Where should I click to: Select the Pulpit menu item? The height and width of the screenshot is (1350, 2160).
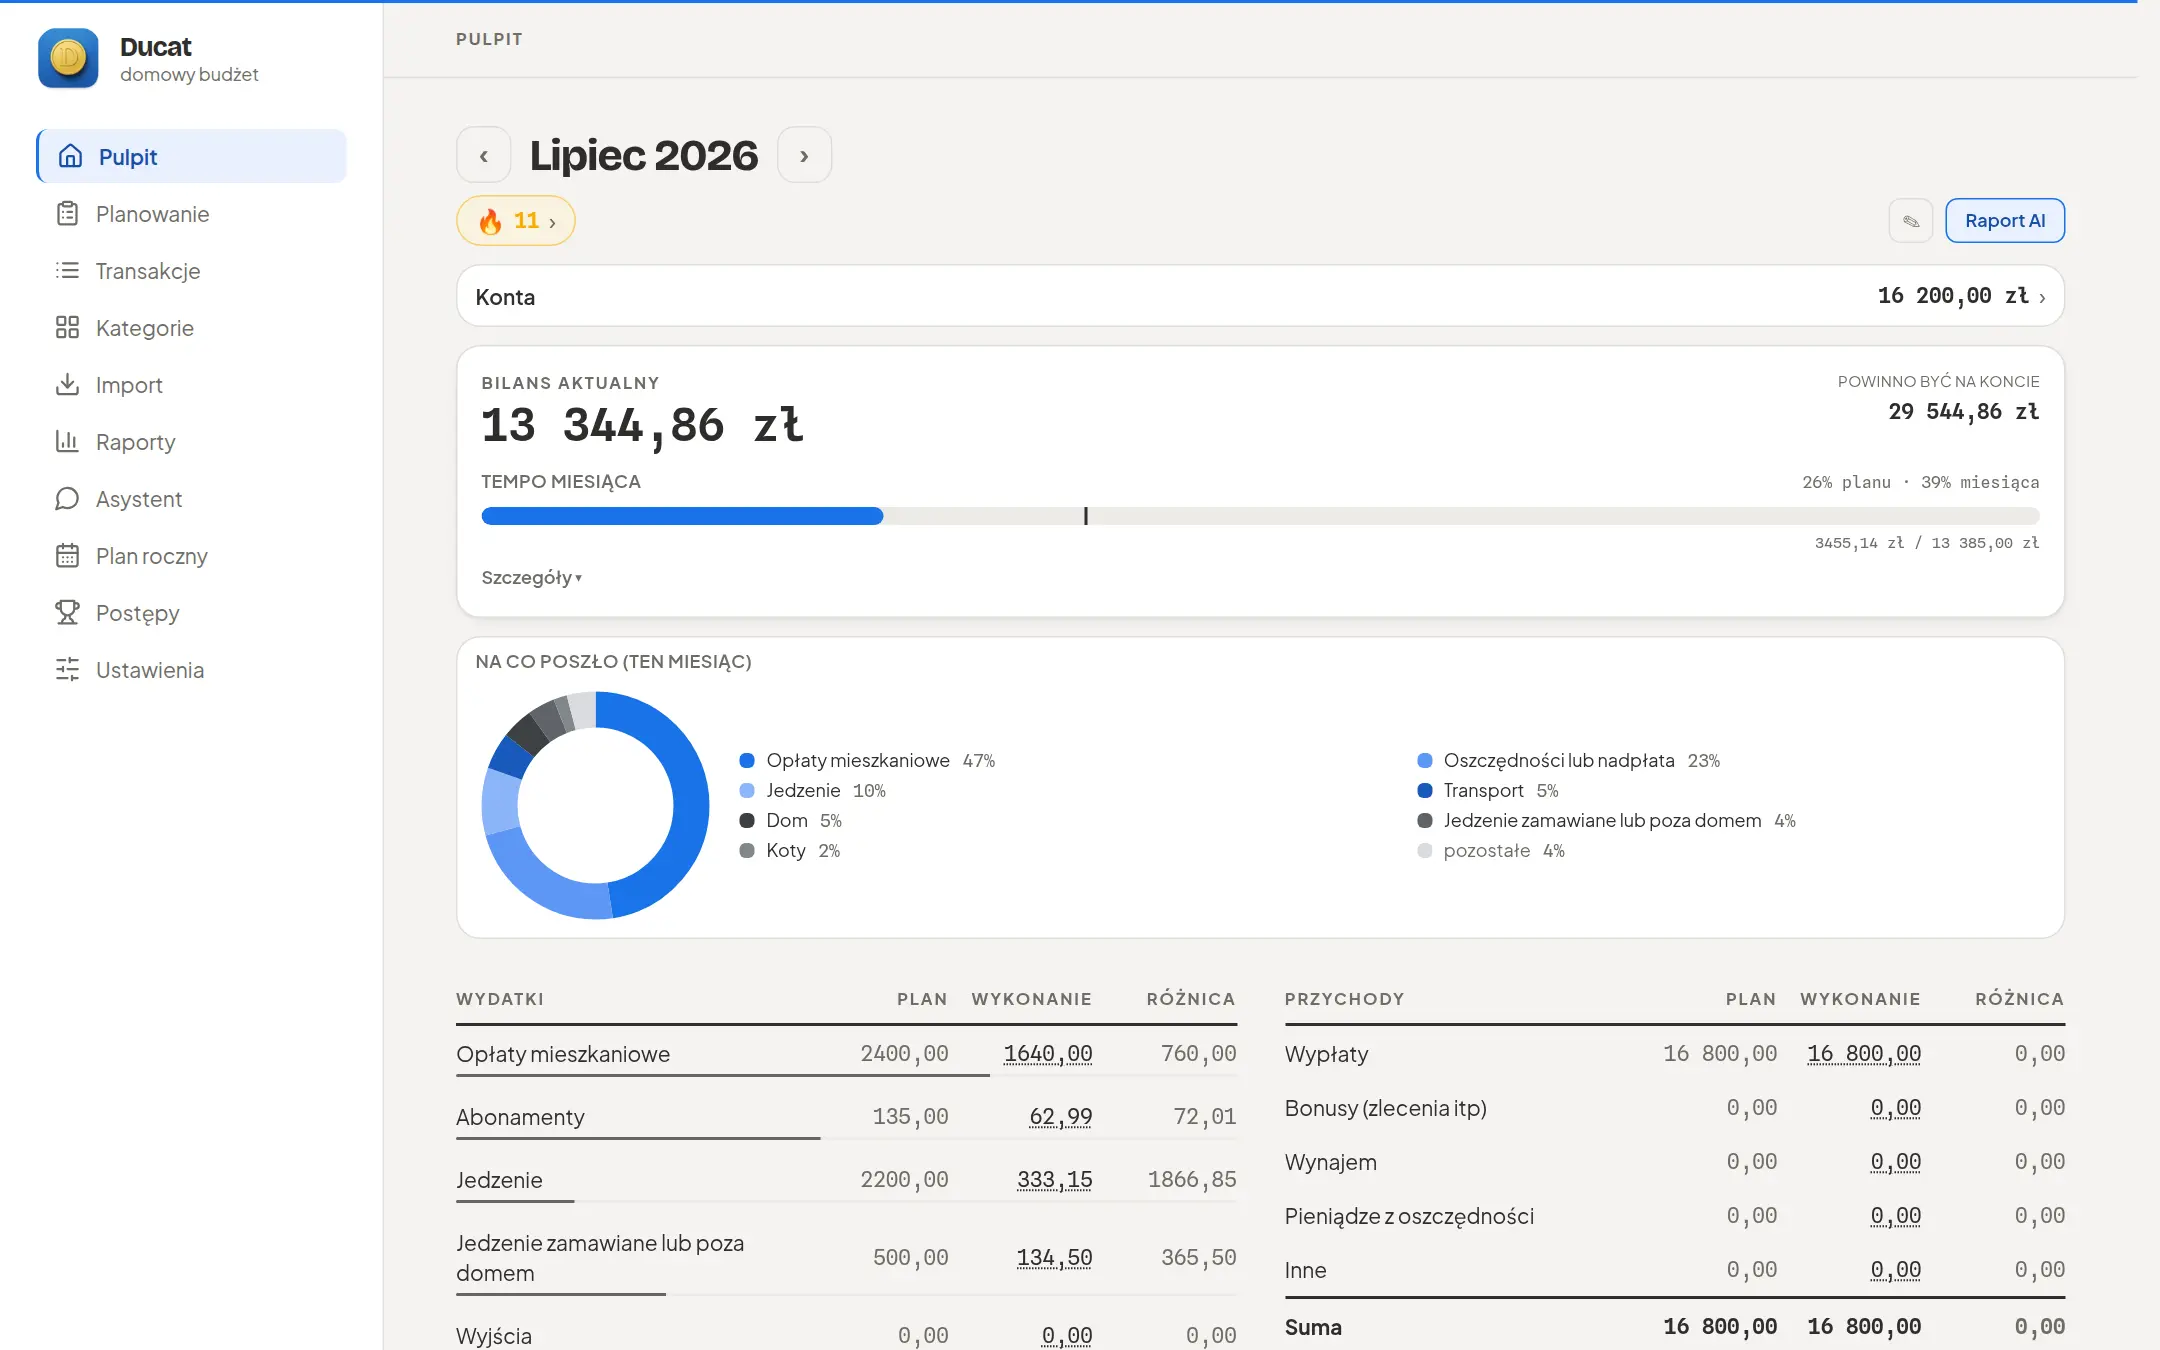192,156
